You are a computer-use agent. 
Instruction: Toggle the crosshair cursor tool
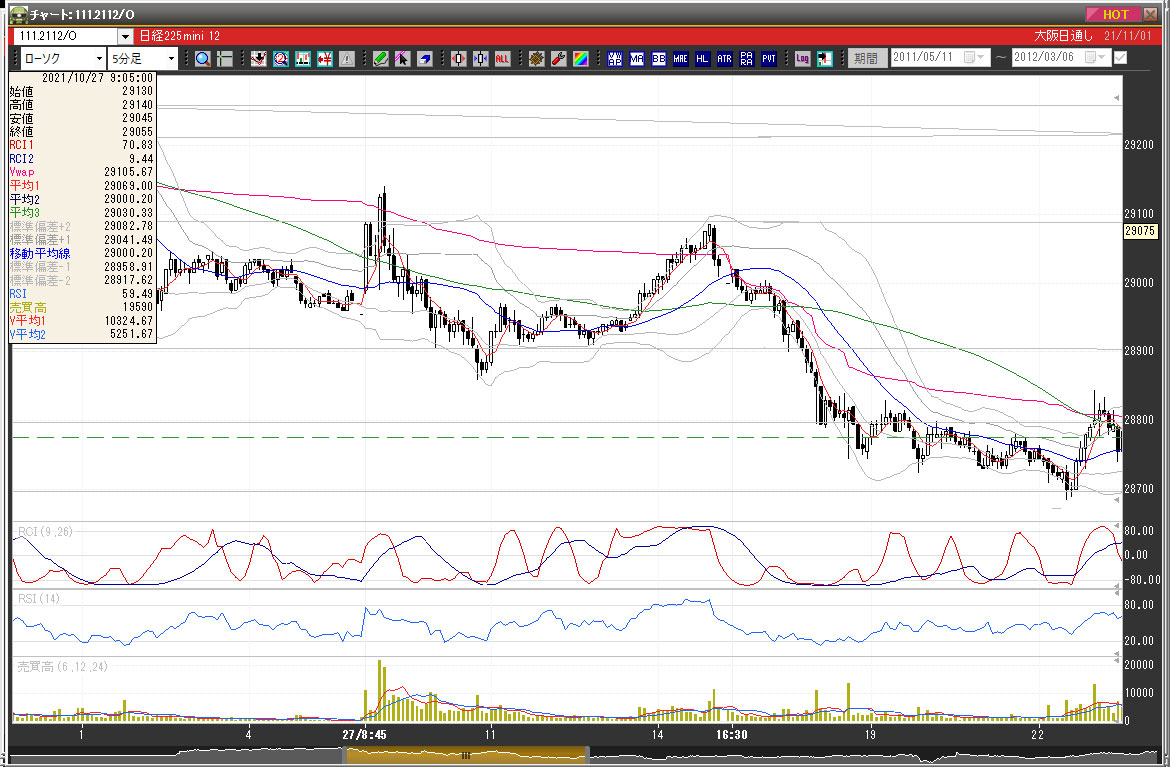225,58
